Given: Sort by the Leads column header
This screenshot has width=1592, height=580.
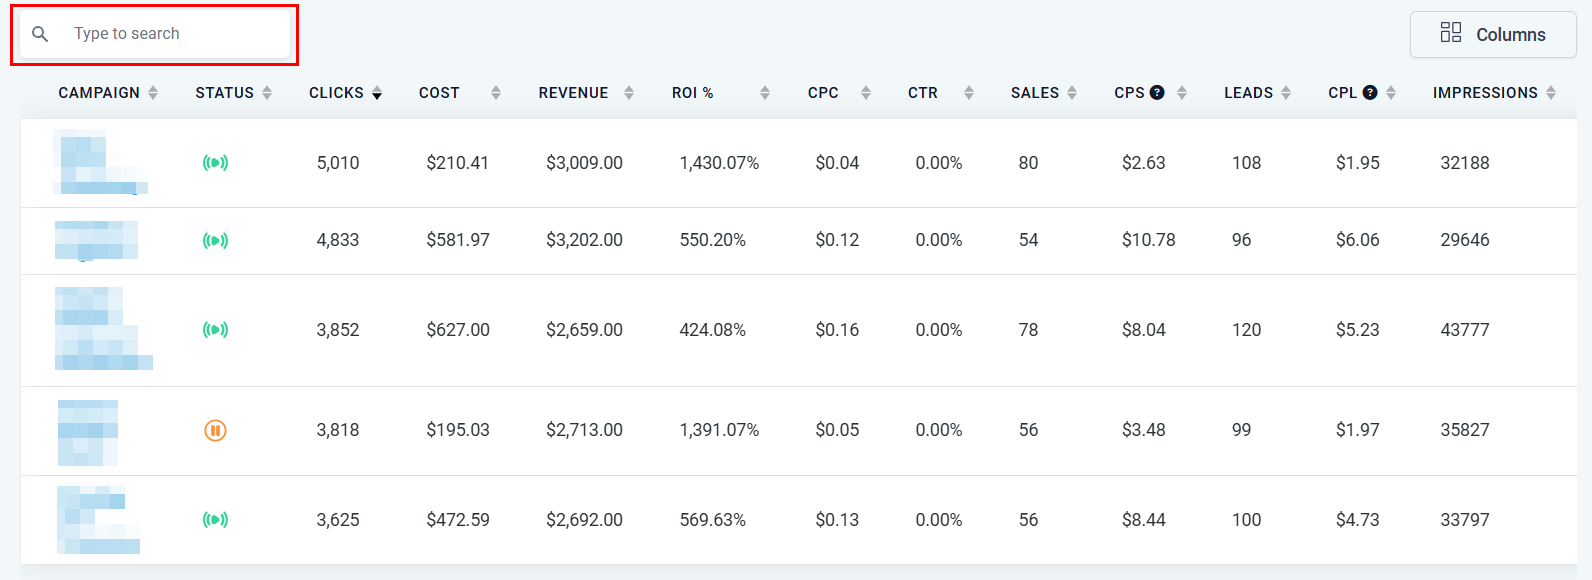Looking at the screenshot, I should pyautogui.click(x=1248, y=93).
